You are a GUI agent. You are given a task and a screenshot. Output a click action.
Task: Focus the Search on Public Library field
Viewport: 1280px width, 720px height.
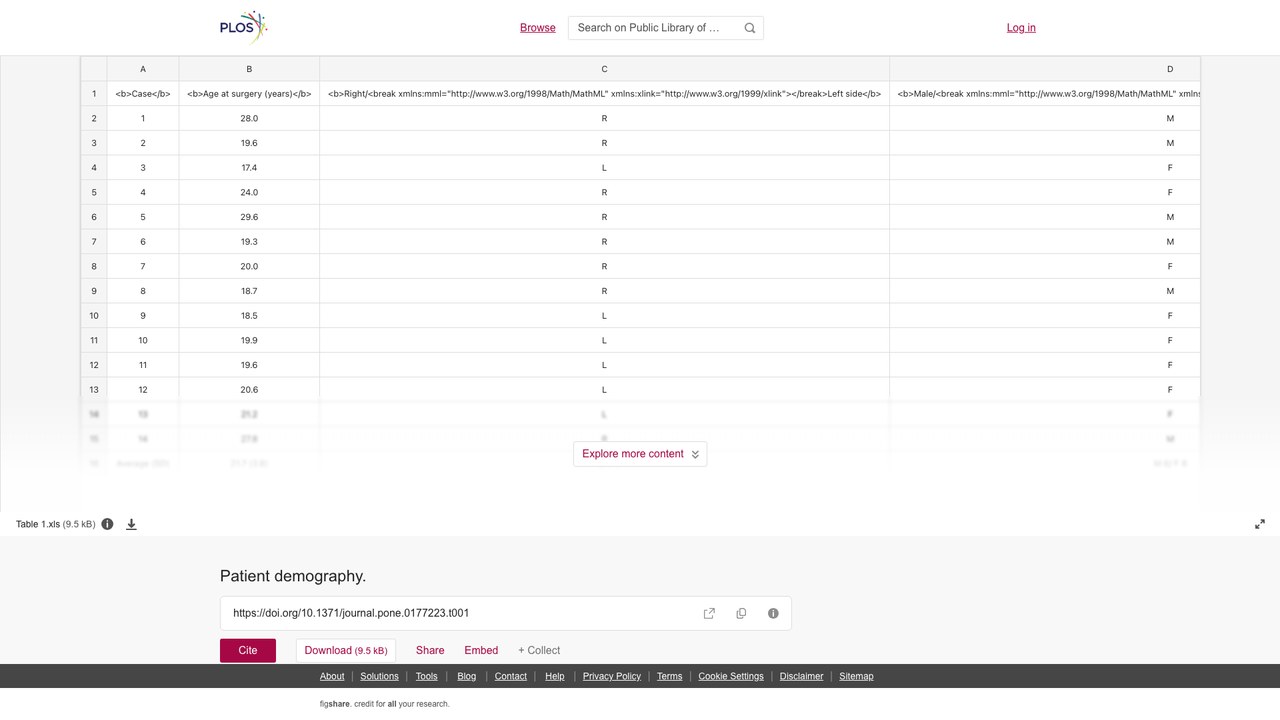[654, 28]
